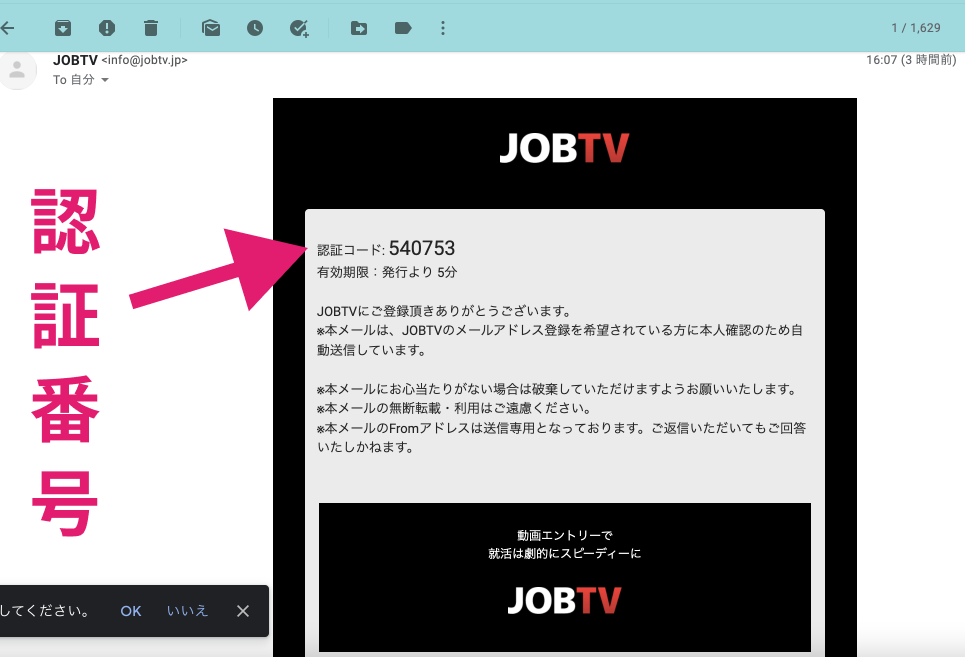Click the sender name JOBTV
The image size is (965, 657).
[x=75, y=60]
